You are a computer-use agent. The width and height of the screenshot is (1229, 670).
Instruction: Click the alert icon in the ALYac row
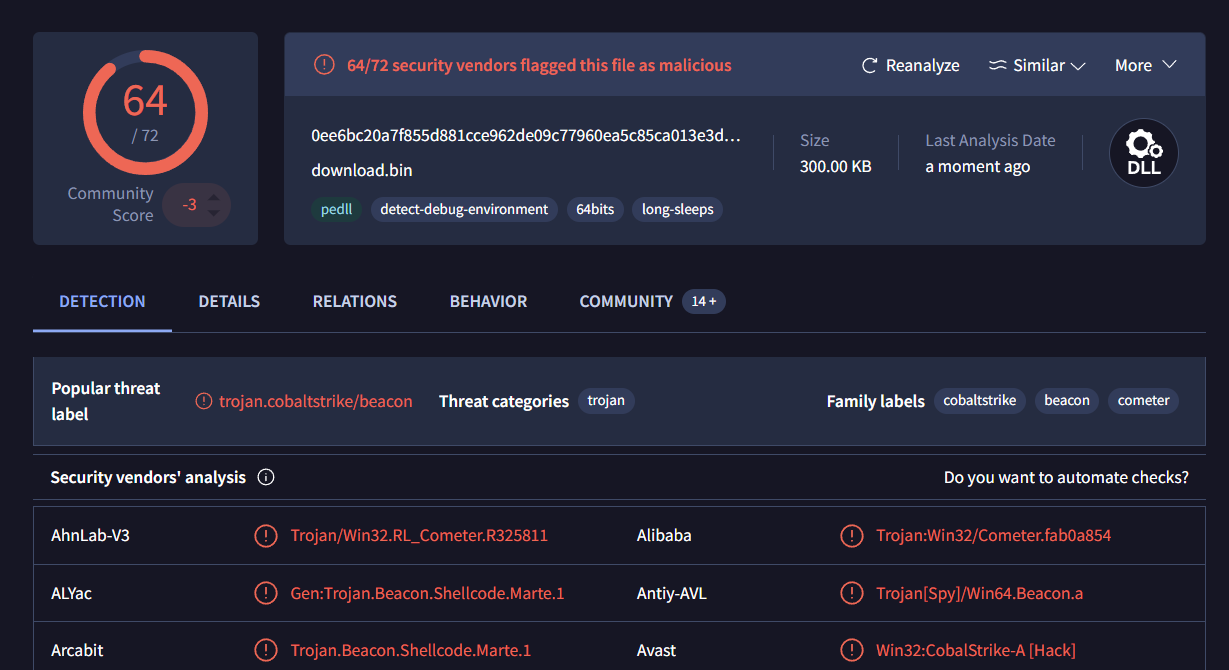point(265,593)
